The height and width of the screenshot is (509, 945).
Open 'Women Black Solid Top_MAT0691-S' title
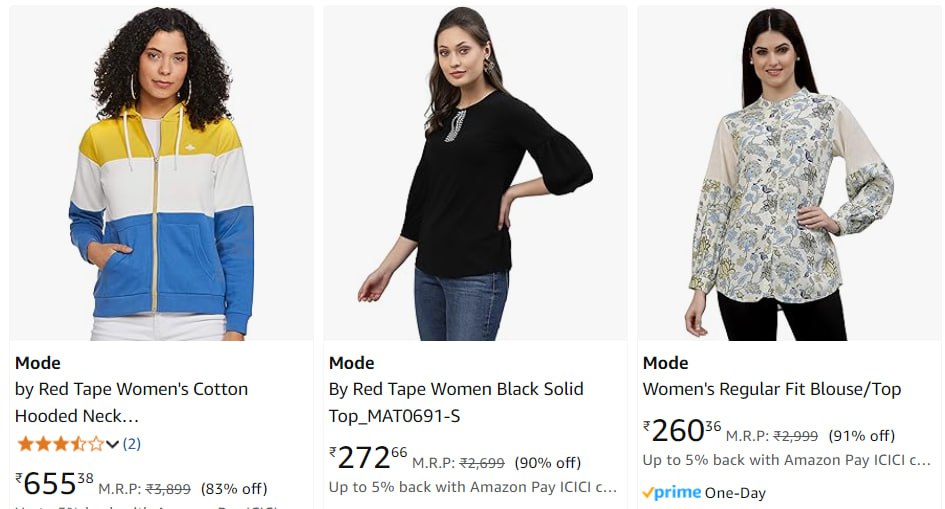click(456, 402)
